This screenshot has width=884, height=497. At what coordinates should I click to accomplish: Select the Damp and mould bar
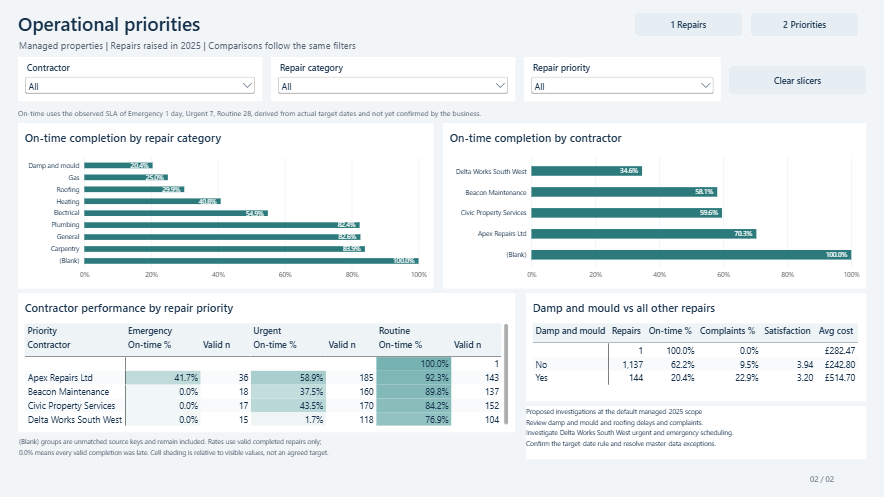coord(118,166)
